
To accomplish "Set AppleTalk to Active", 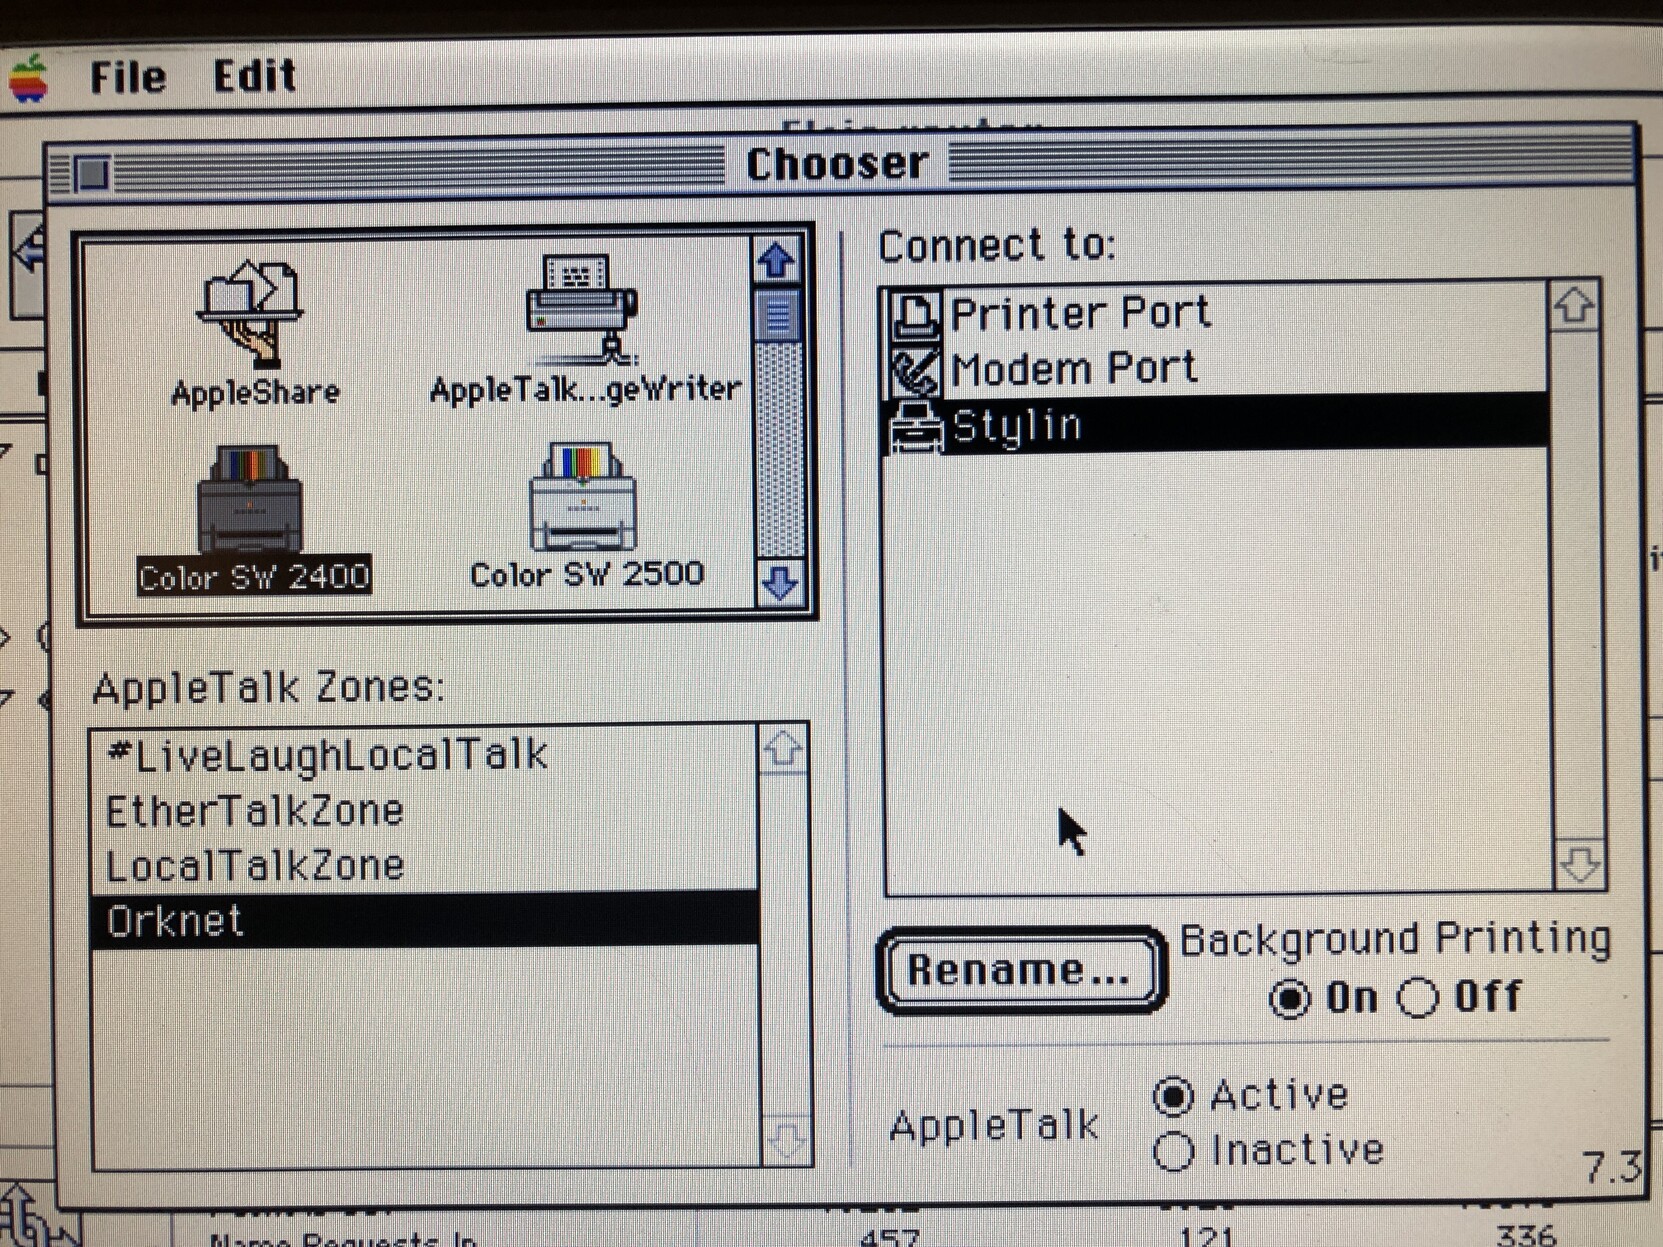I will click(x=1250, y=1095).
